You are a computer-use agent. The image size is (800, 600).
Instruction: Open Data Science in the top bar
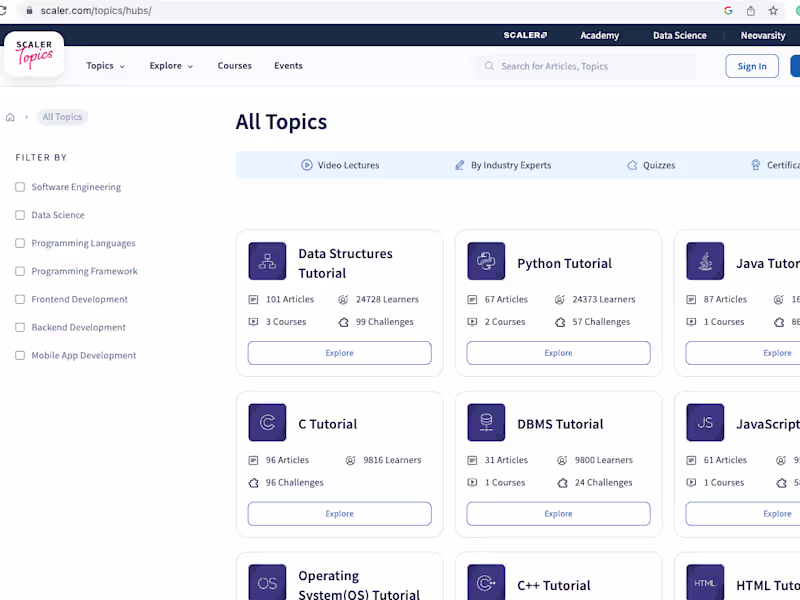[680, 35]
